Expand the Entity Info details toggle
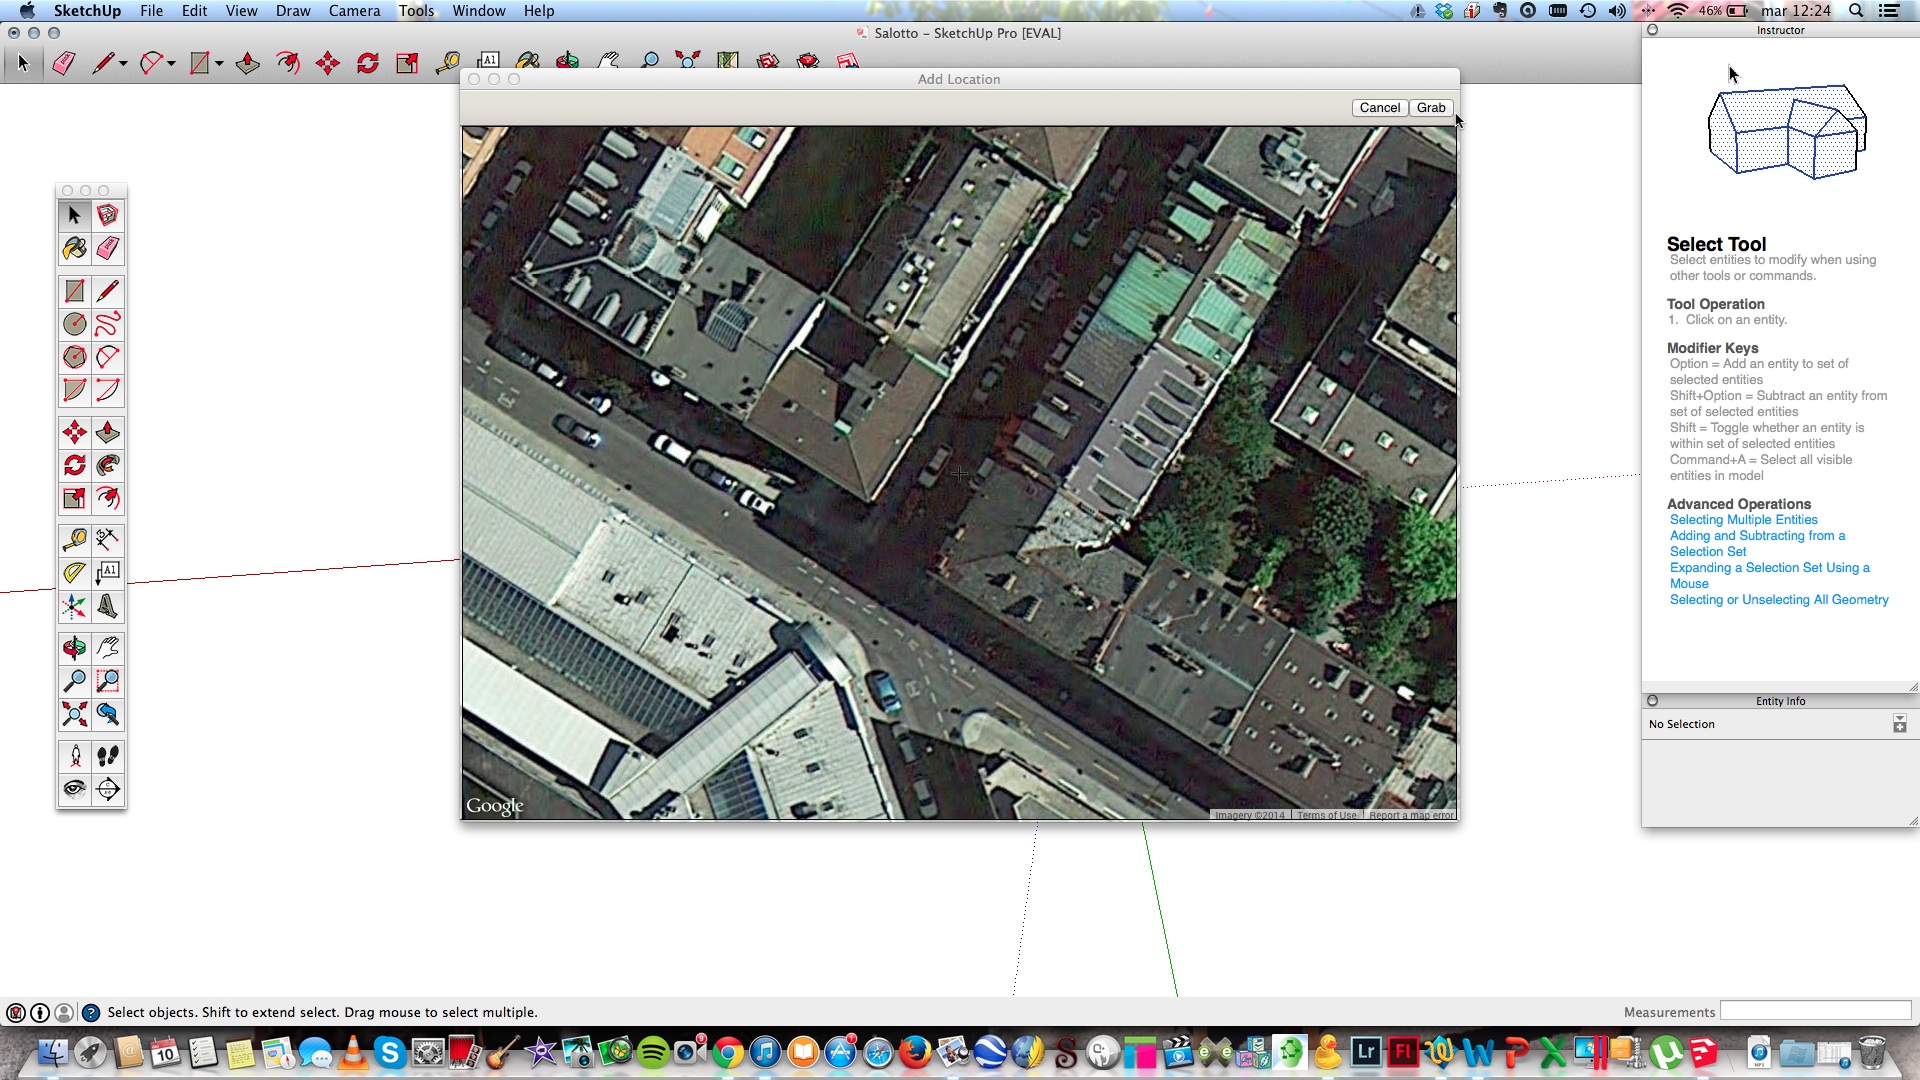Screen dimensions: 1920x1080 [1899, 724]
